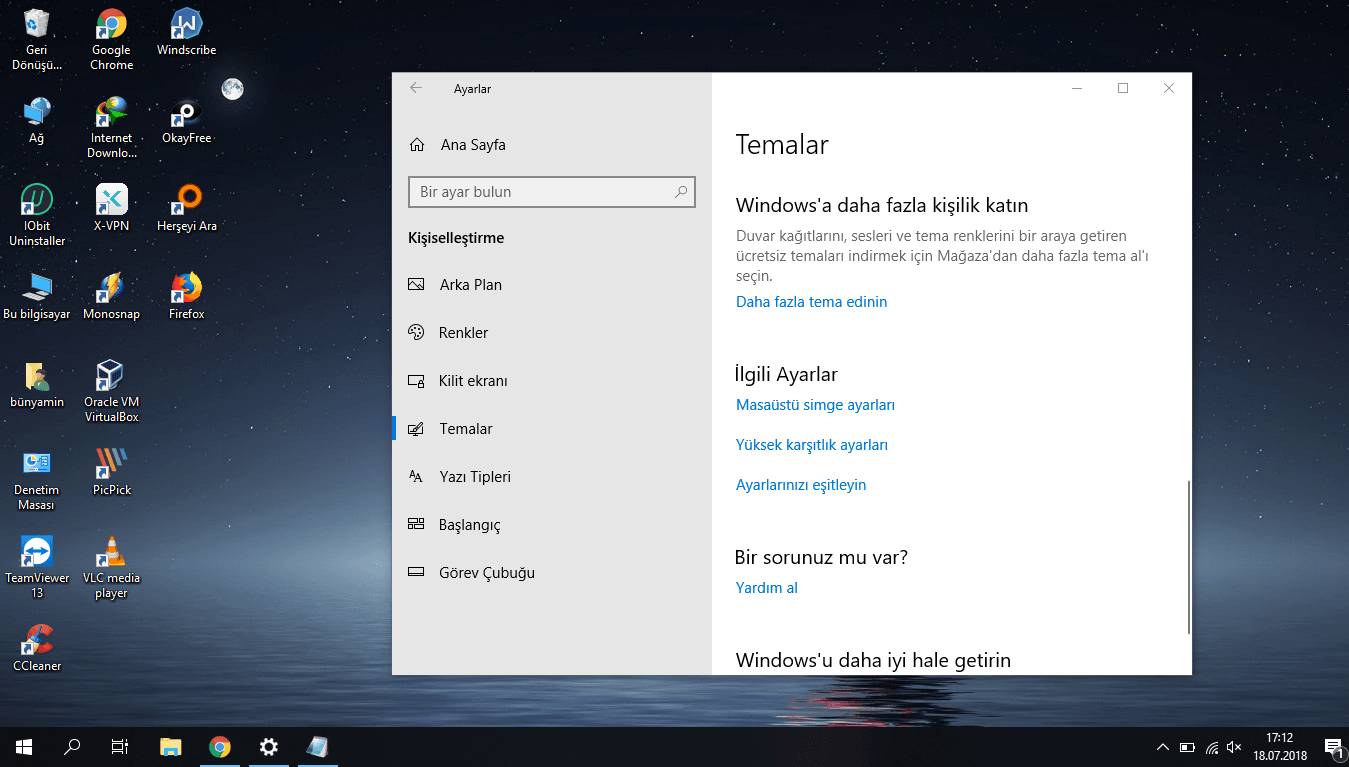
Task: Open Yüksek karşıtlık ayarları link
Action: point(811,445)
